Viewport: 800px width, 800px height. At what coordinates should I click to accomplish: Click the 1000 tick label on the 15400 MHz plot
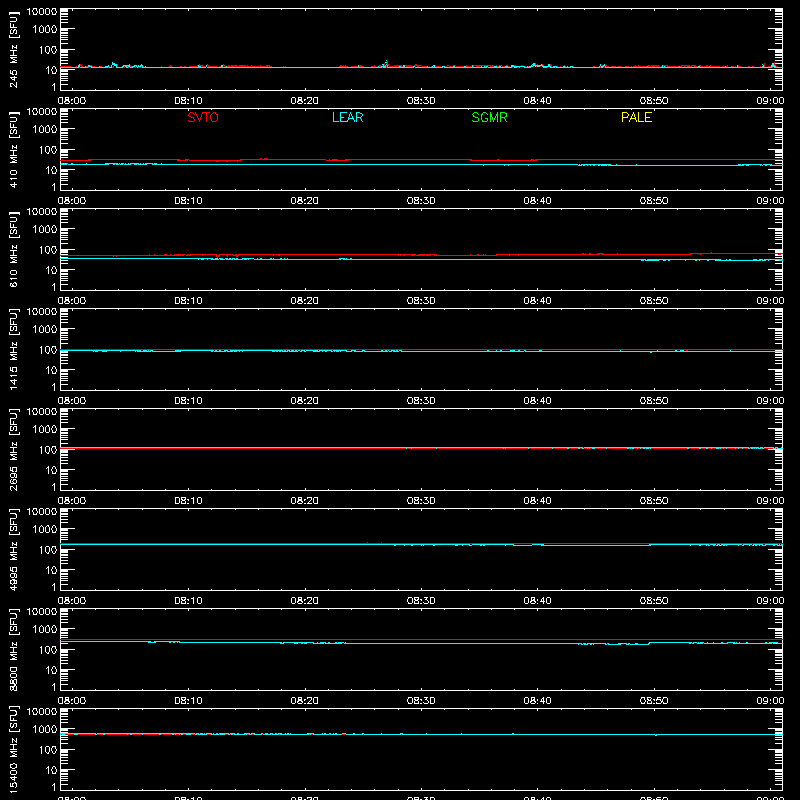click(x=45, y=730)
